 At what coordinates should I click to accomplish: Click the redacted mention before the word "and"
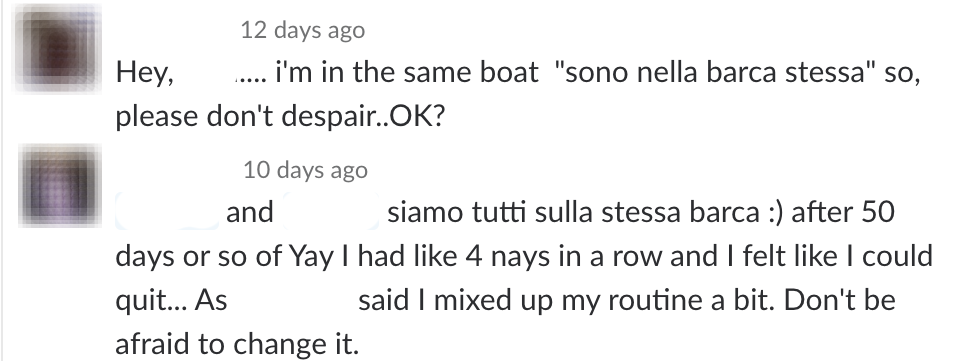[x=168, y=212]
